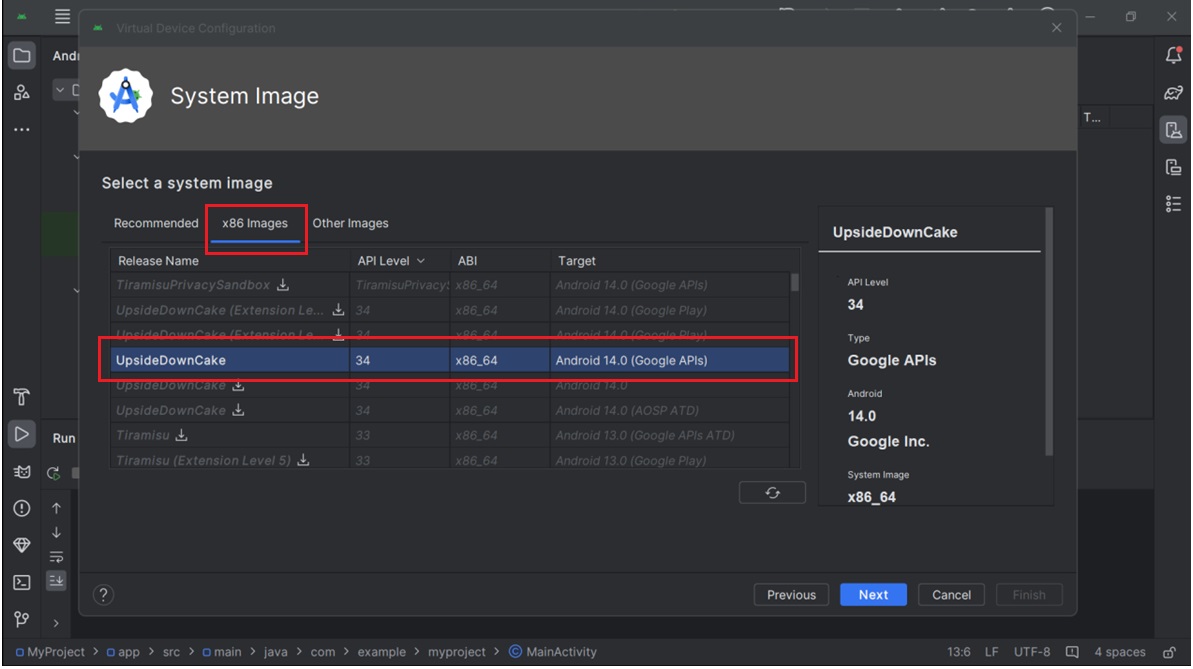Click the details panel scrollbar
The width and height of the screenshot is (1193, 669).
1049,332
